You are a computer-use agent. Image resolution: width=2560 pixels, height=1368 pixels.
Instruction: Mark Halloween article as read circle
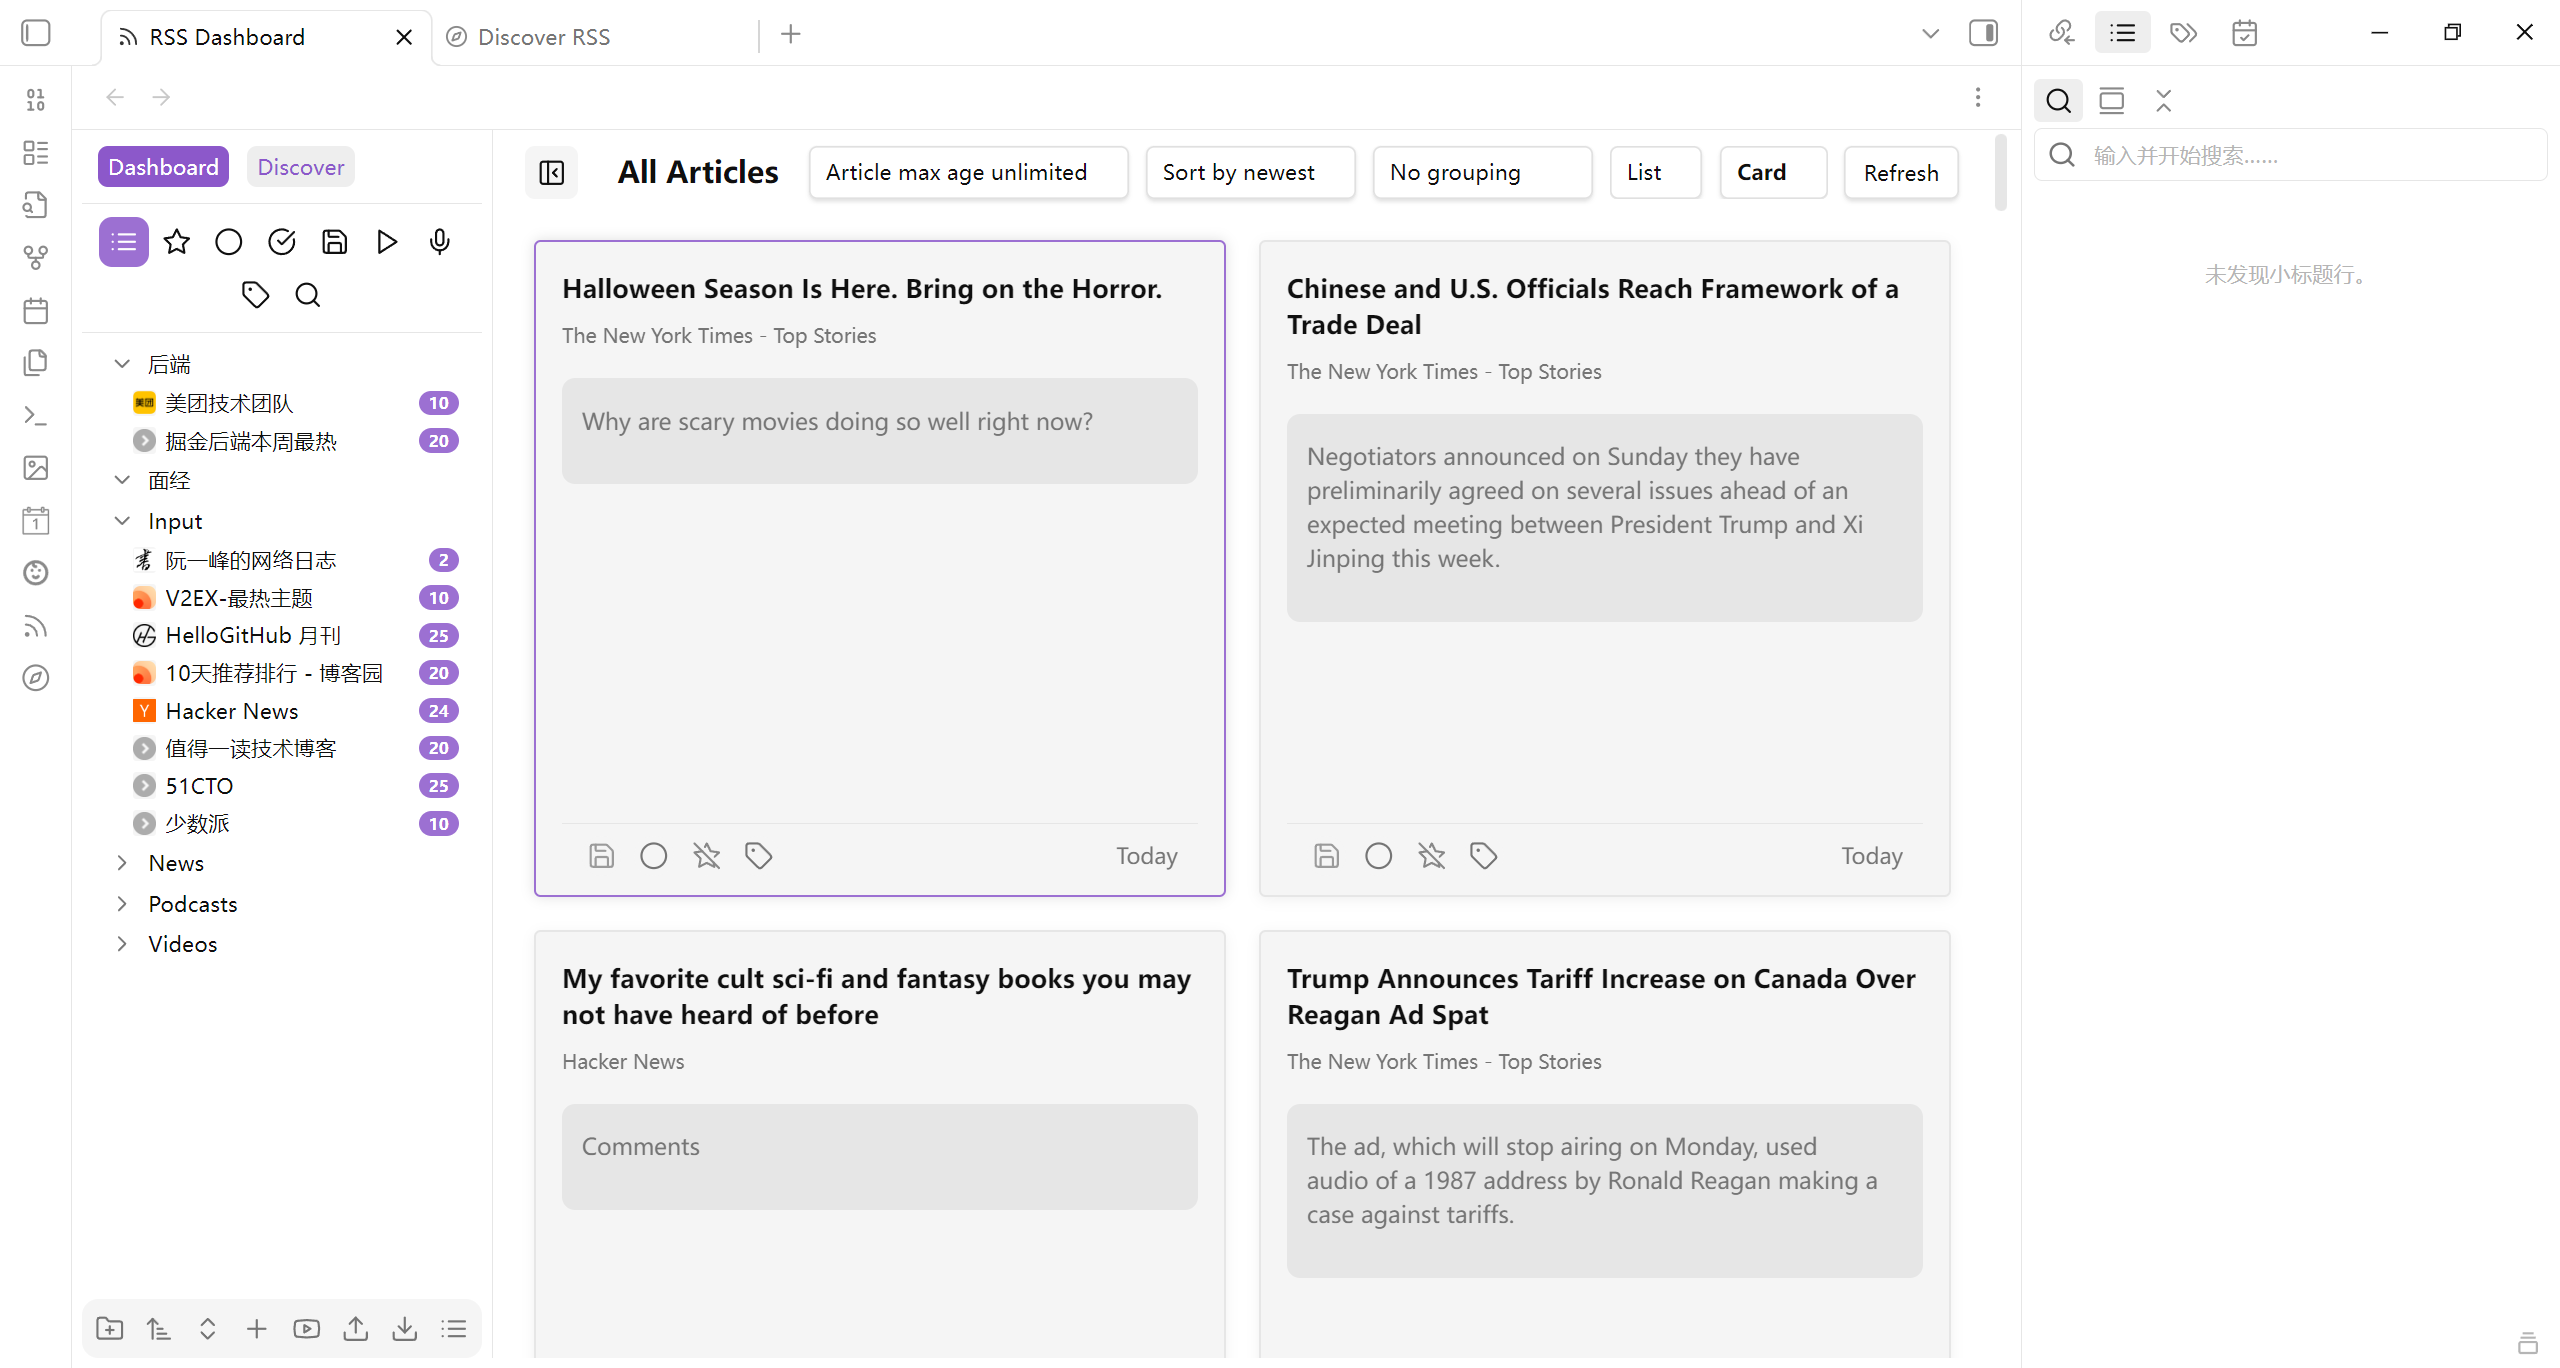click(x=654, y=856)
